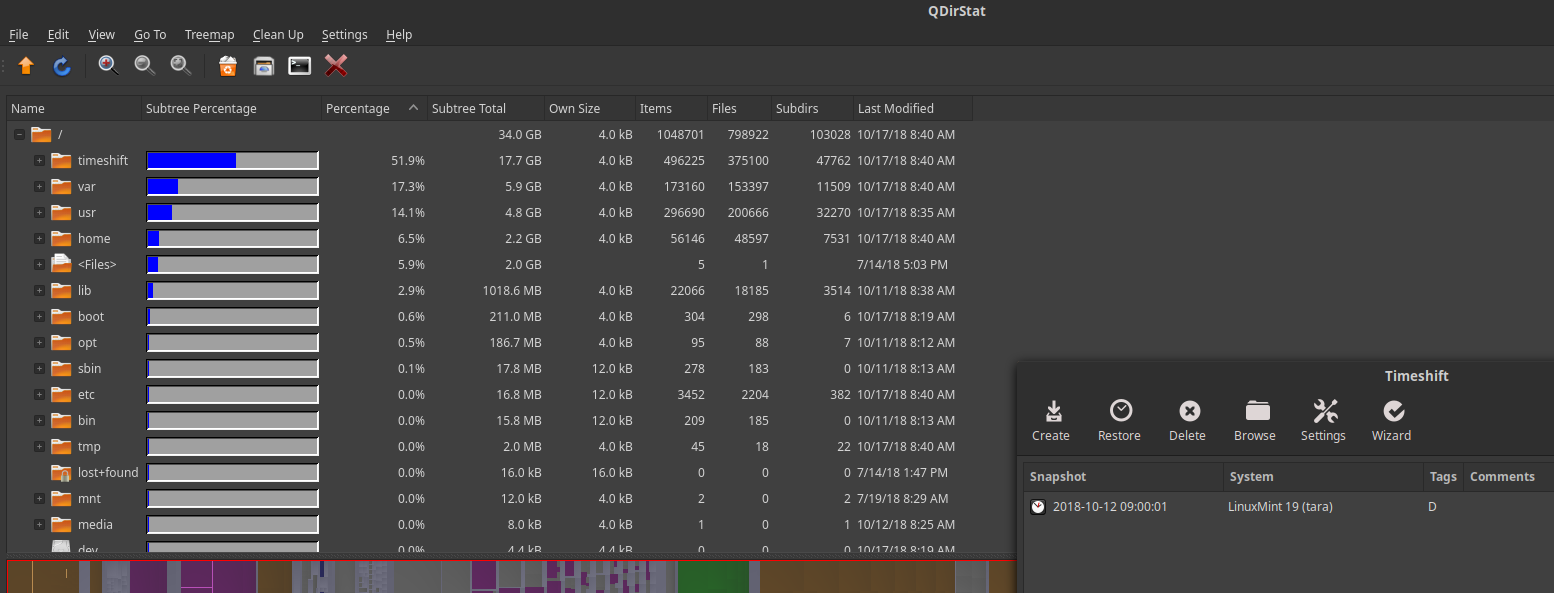This screenshot has height=593, width=1554.
Task: Click the lost+found locked folder icon
Action: 62,472
